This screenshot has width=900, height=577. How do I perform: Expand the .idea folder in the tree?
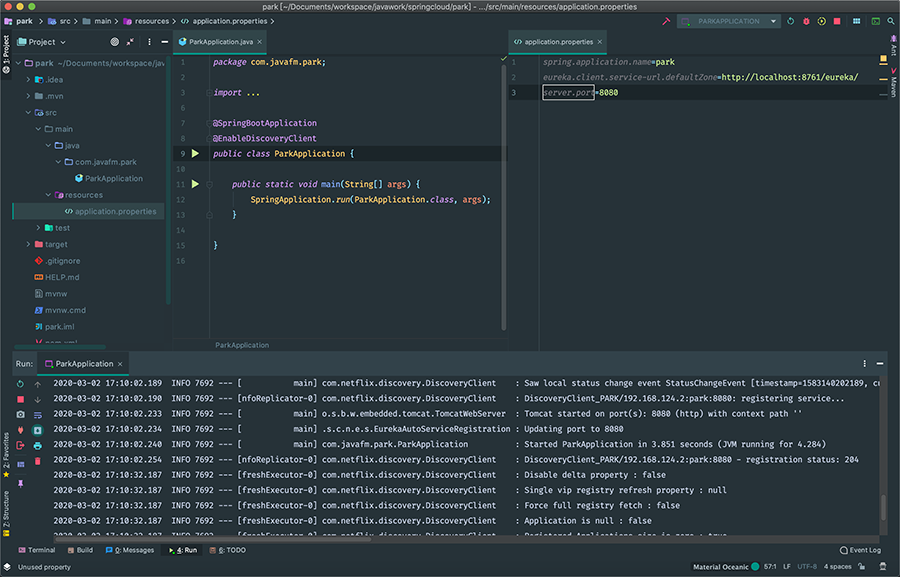pyautogui.click(x=28, y=79)
